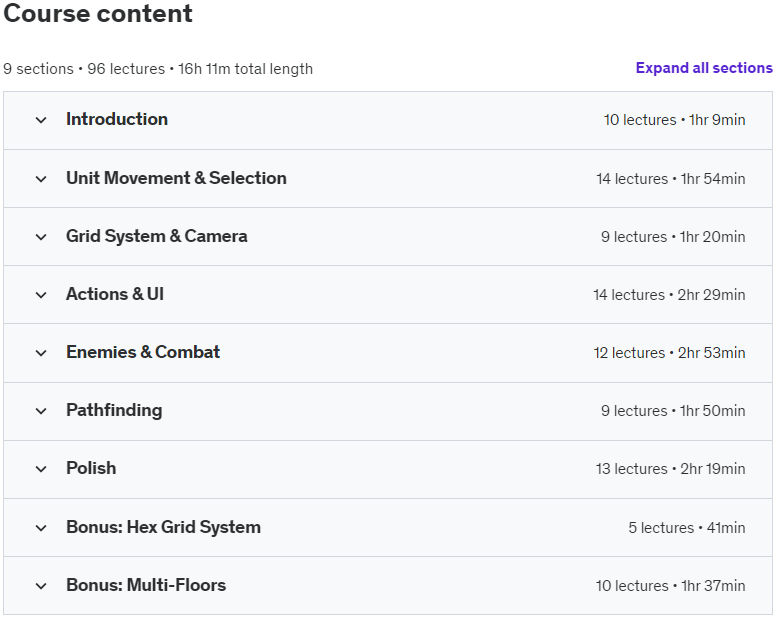Expand the Bonus: Hex Grid System chevron
The height and width of the screenshot is (617, 776).
pyautogui.click(x=41, y=528)
